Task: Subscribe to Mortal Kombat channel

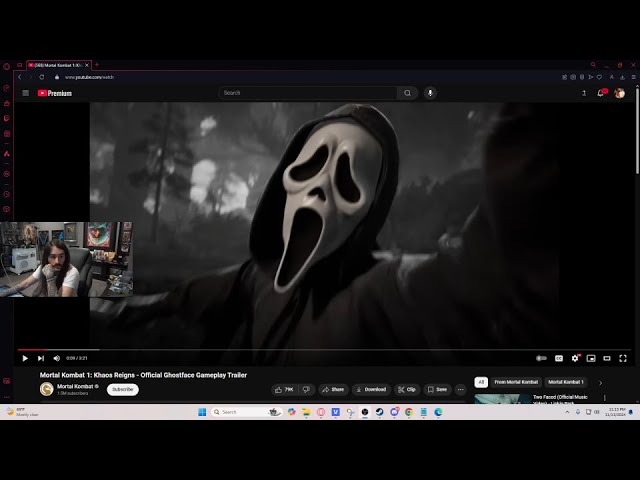Action: point(123,389)
